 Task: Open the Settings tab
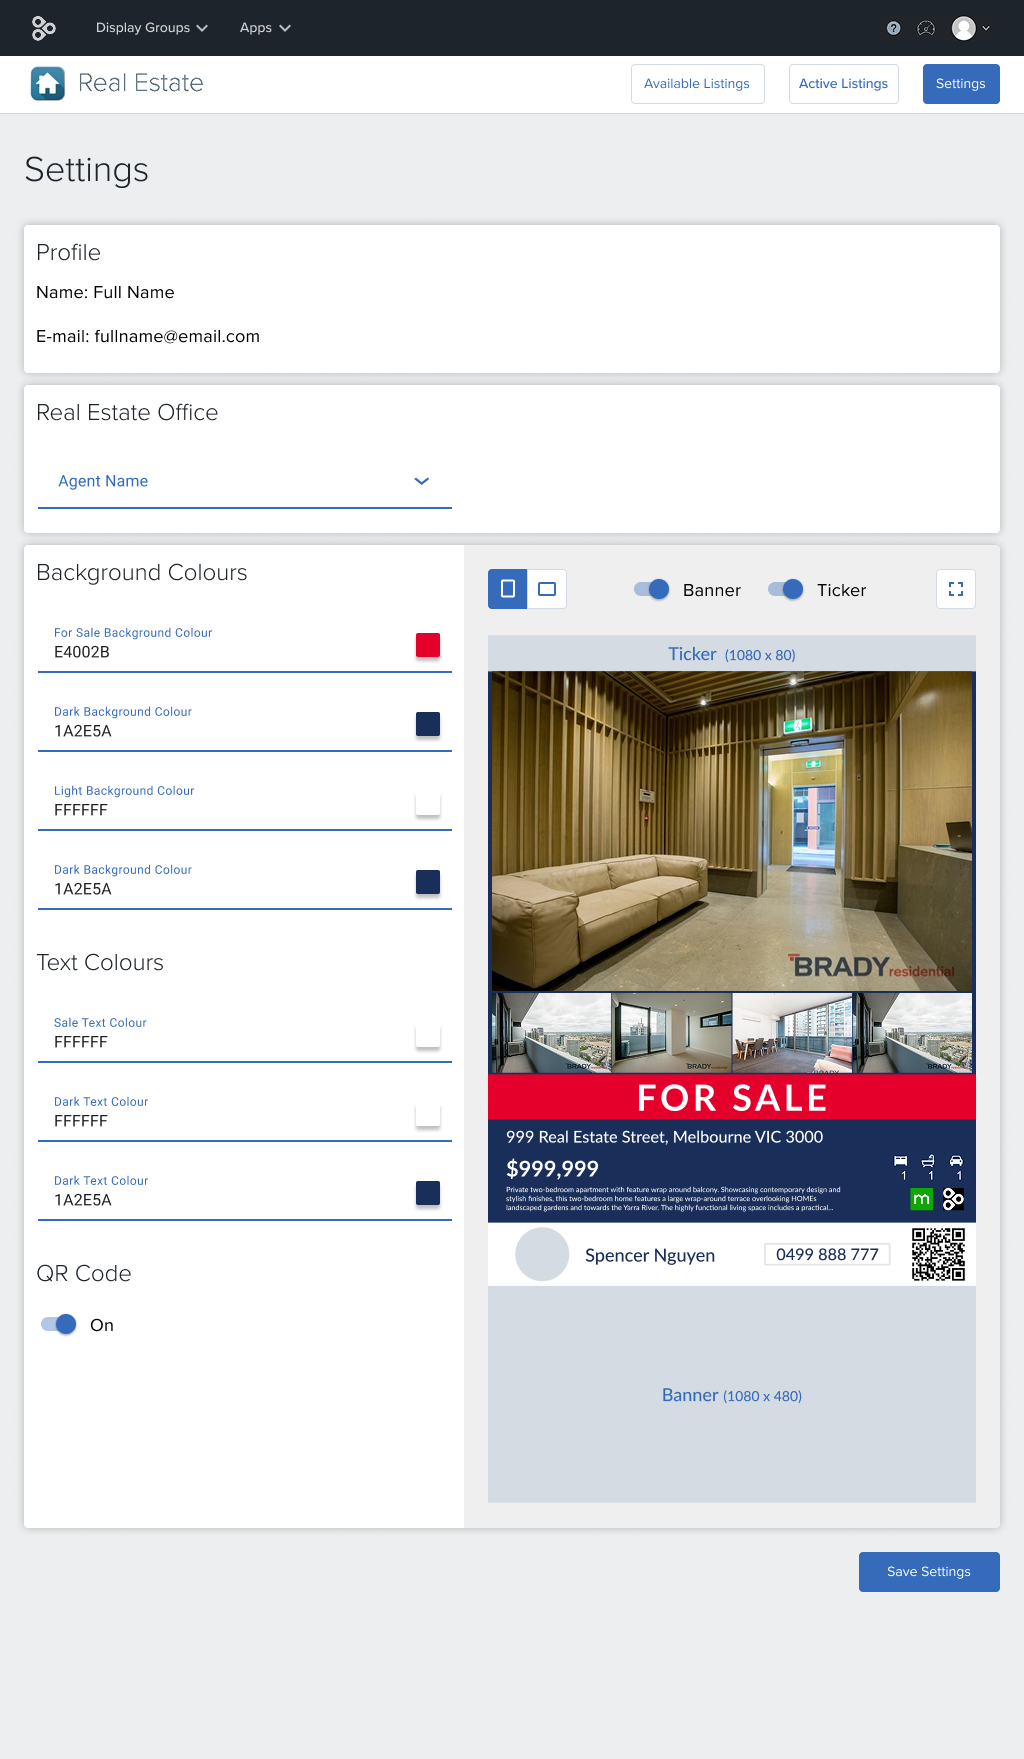point(961,84)
